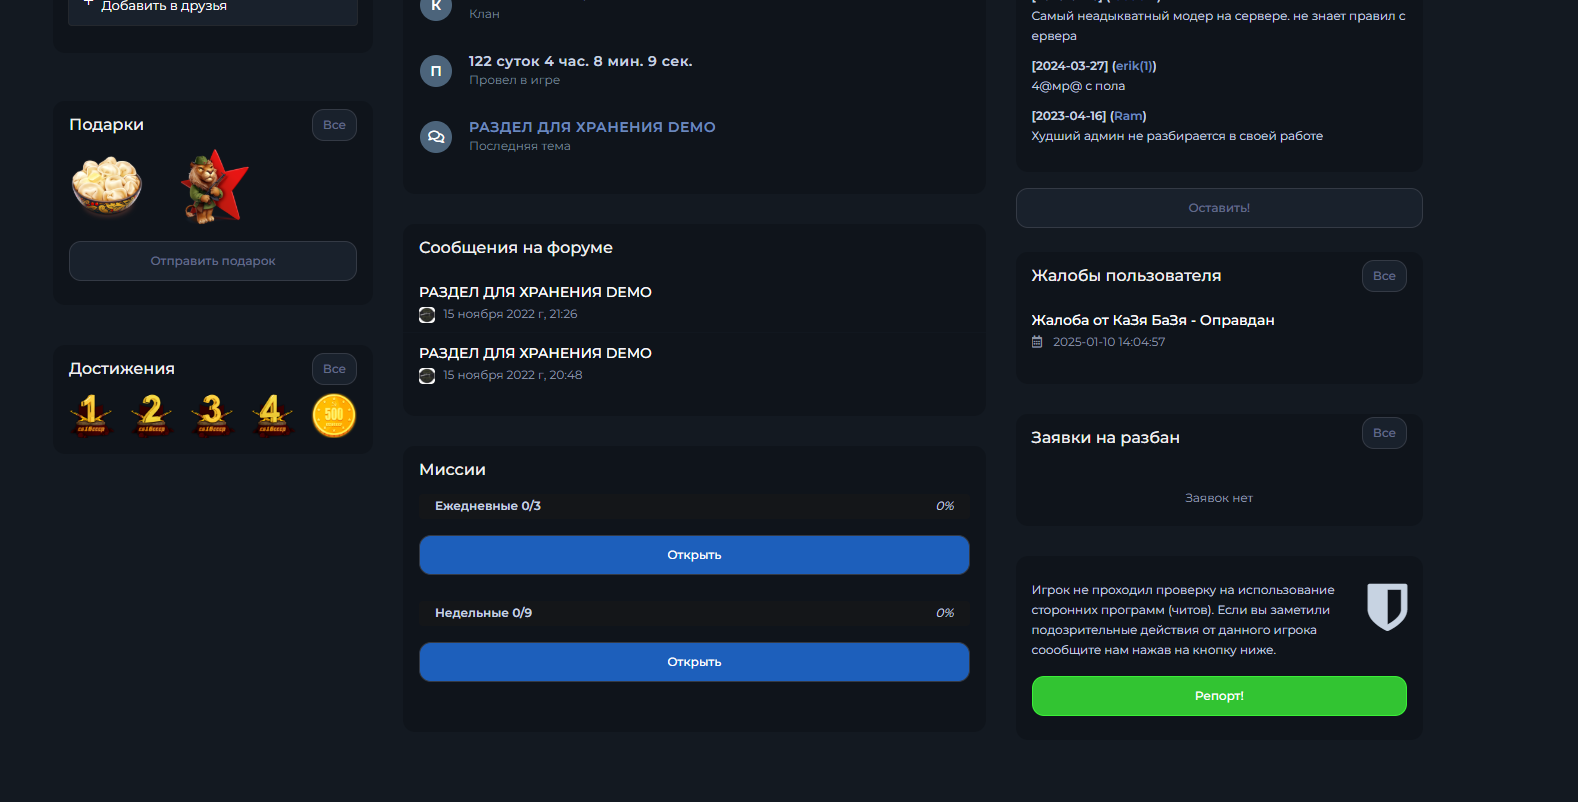The width and height of the screenshot is (1578, 802).
Task: Click the lion with red star gift
Action: click(x=213, y=187)
